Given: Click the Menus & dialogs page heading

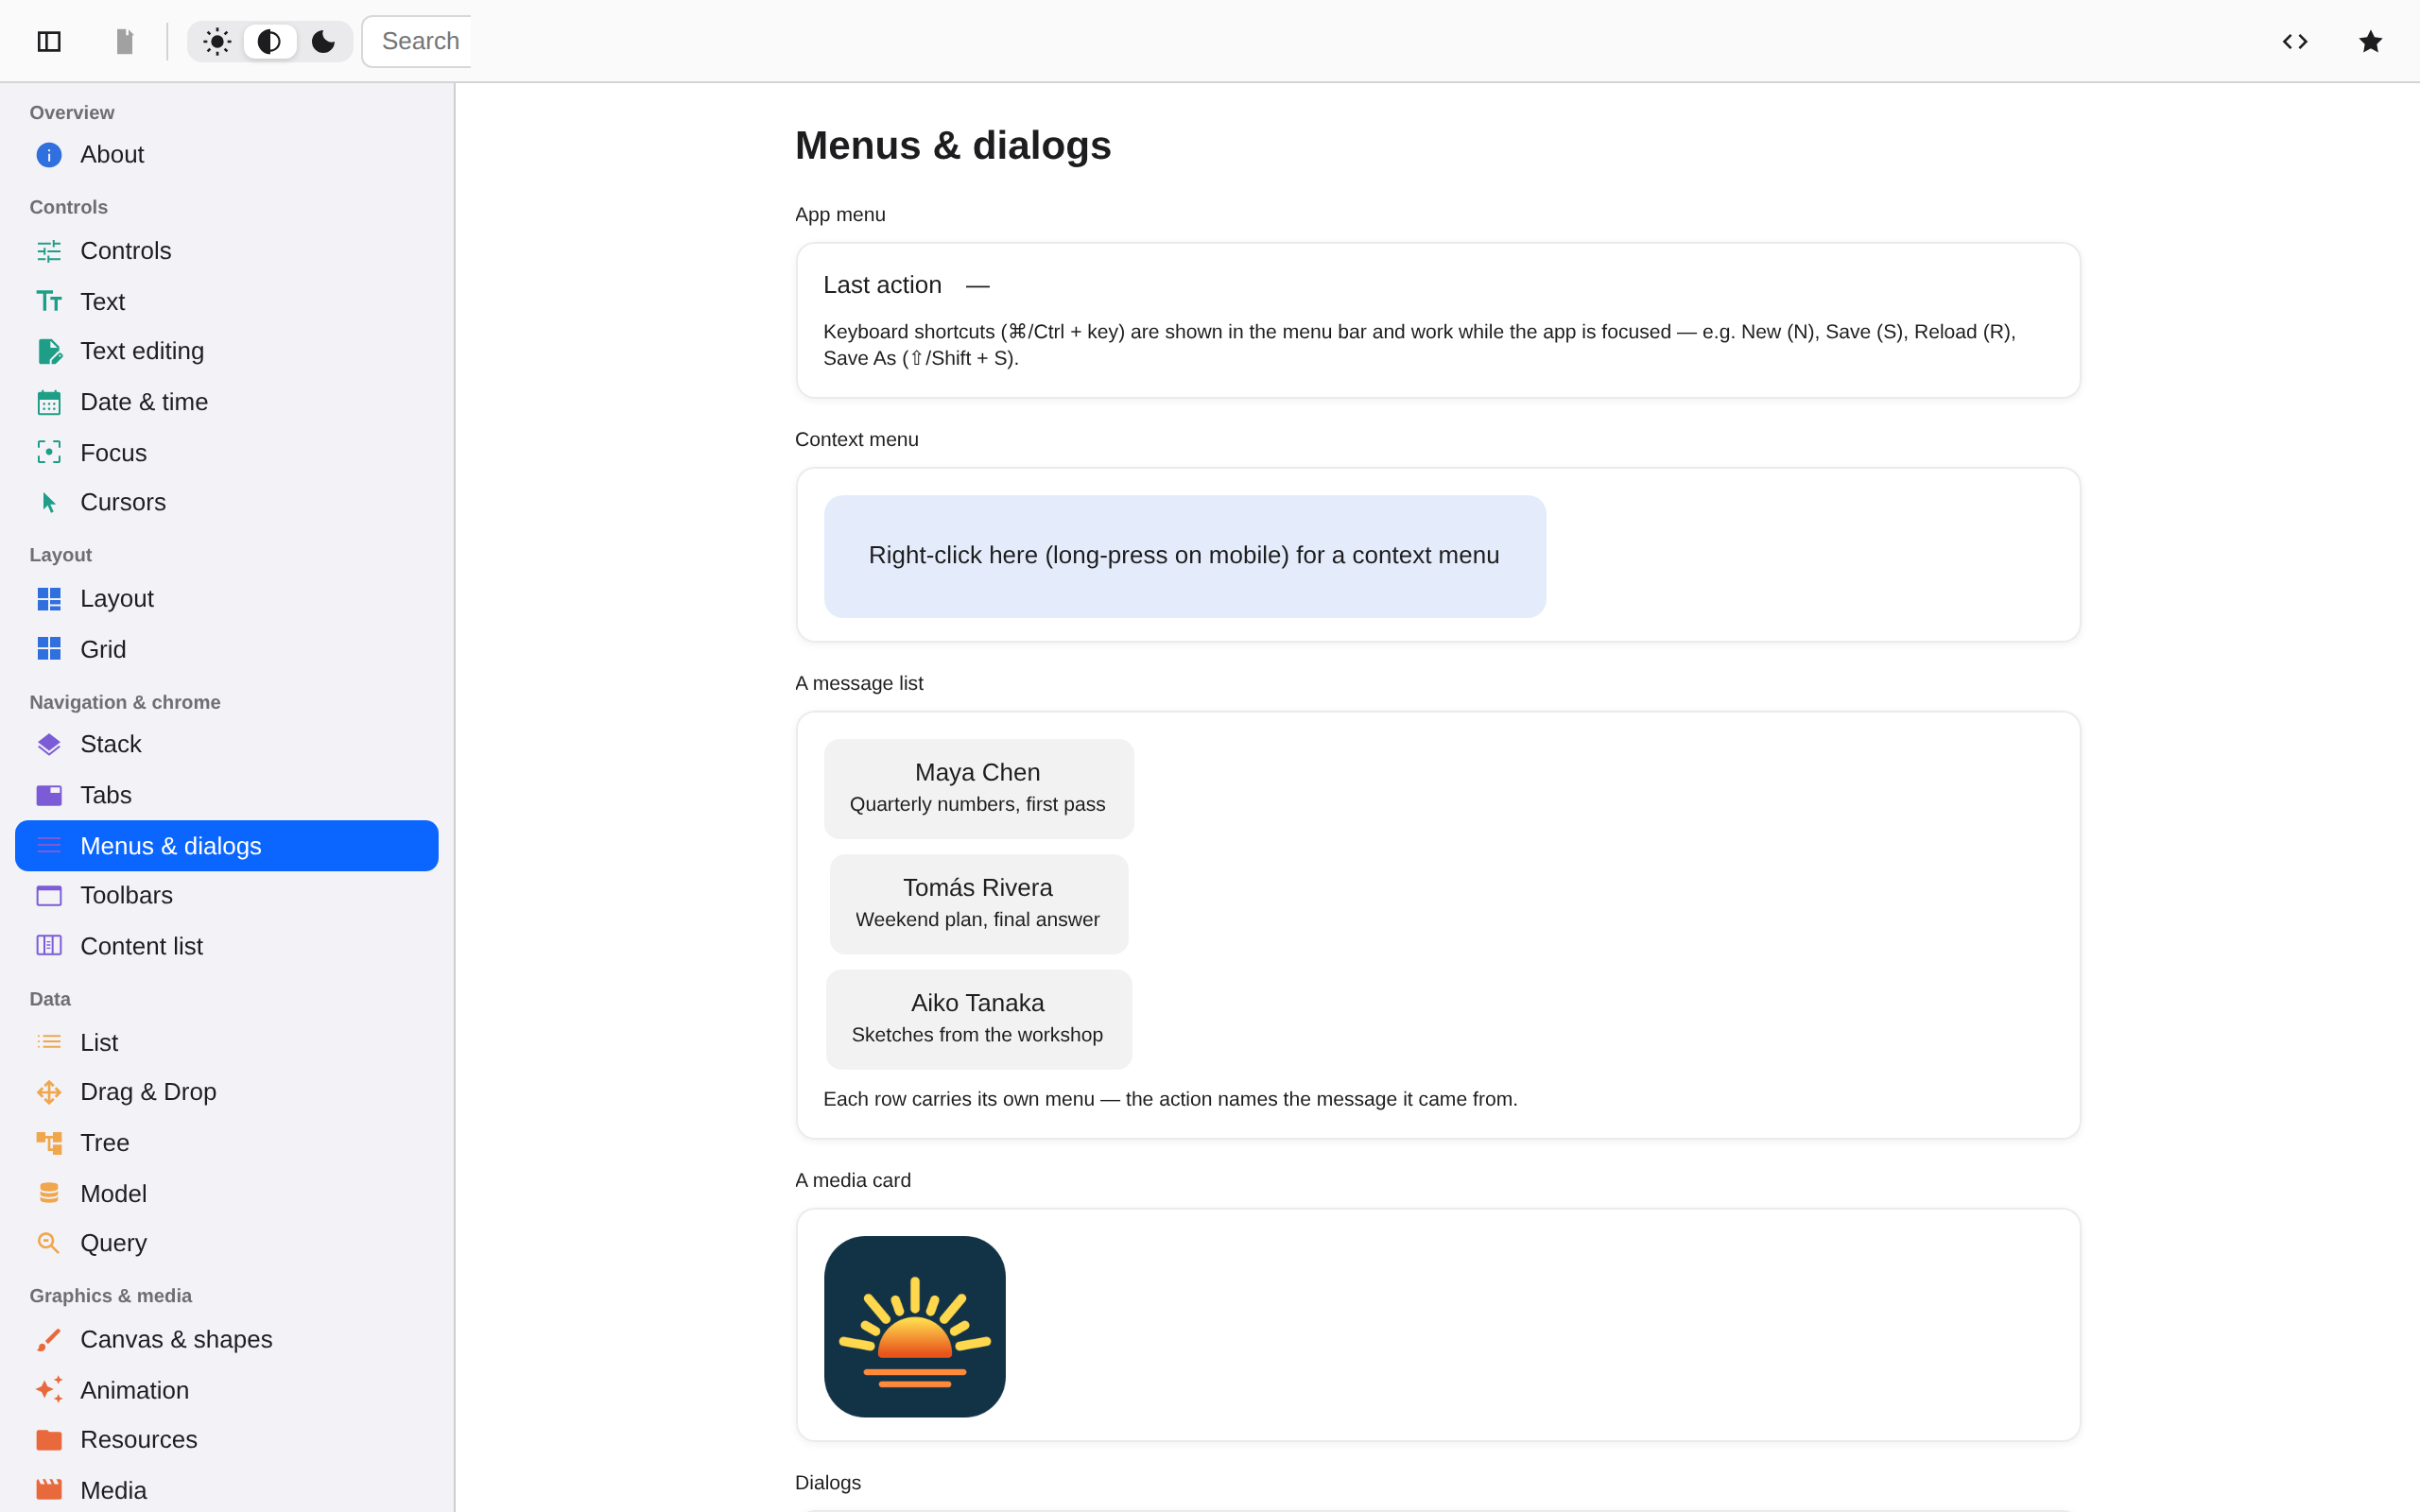Looking at the screenshot, I should point(953,146).
